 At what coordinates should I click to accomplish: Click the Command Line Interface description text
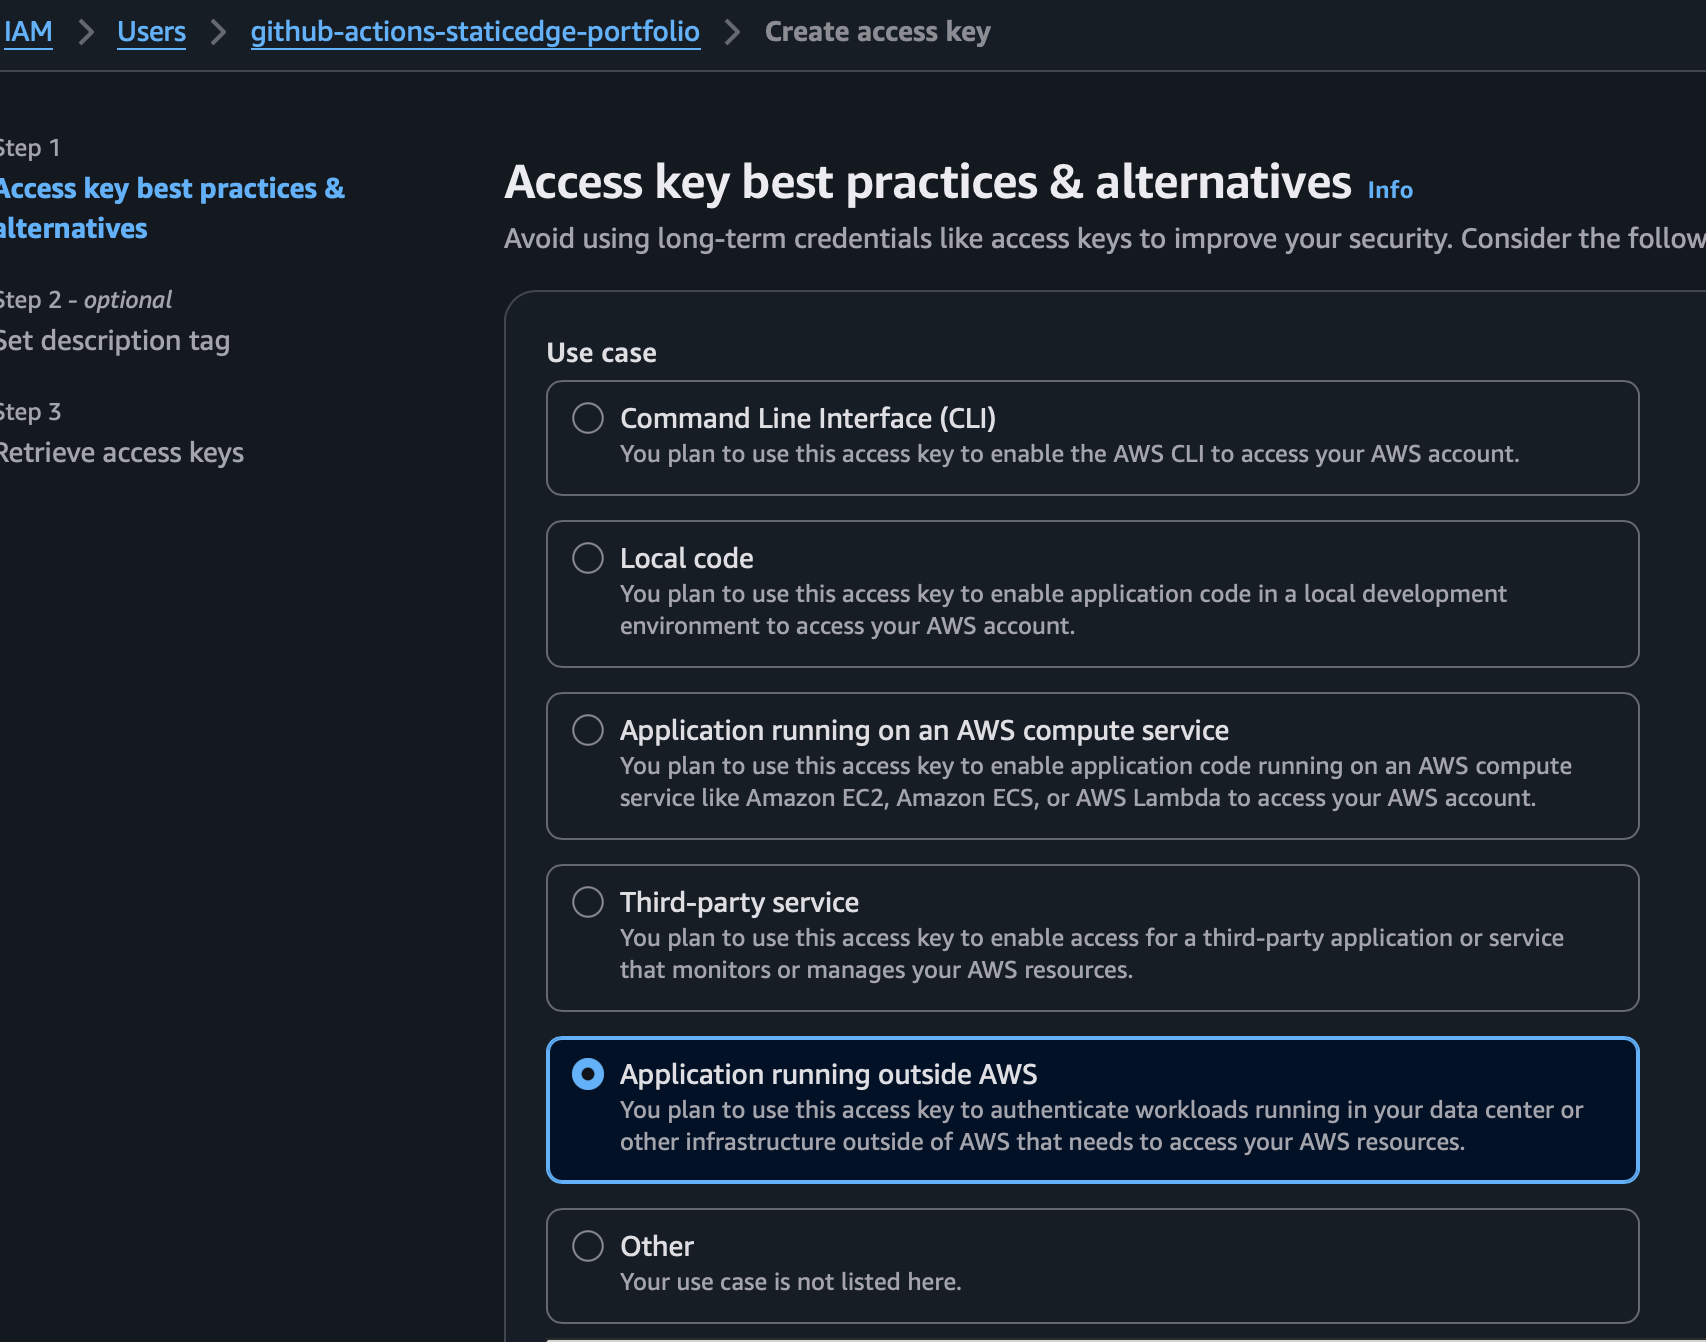click(x=1069, y=454)
